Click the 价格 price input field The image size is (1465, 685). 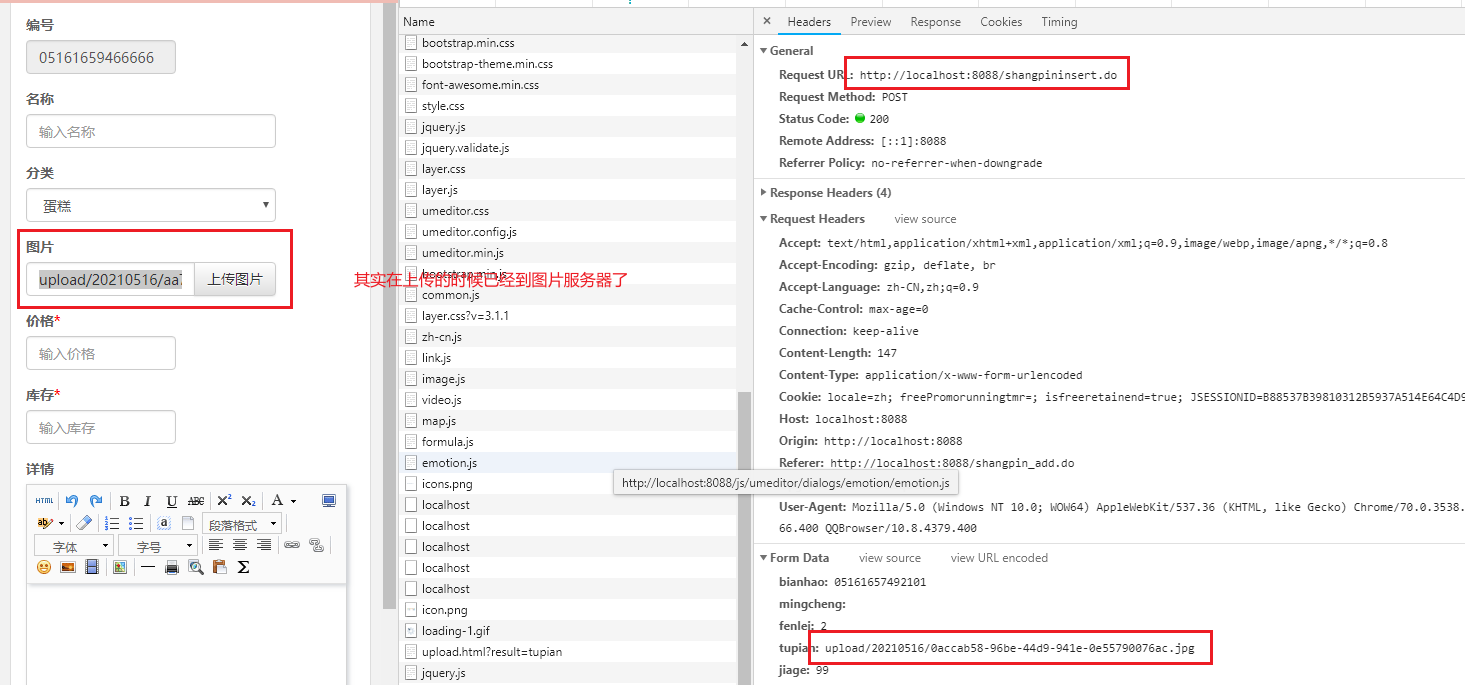(101, 353)
